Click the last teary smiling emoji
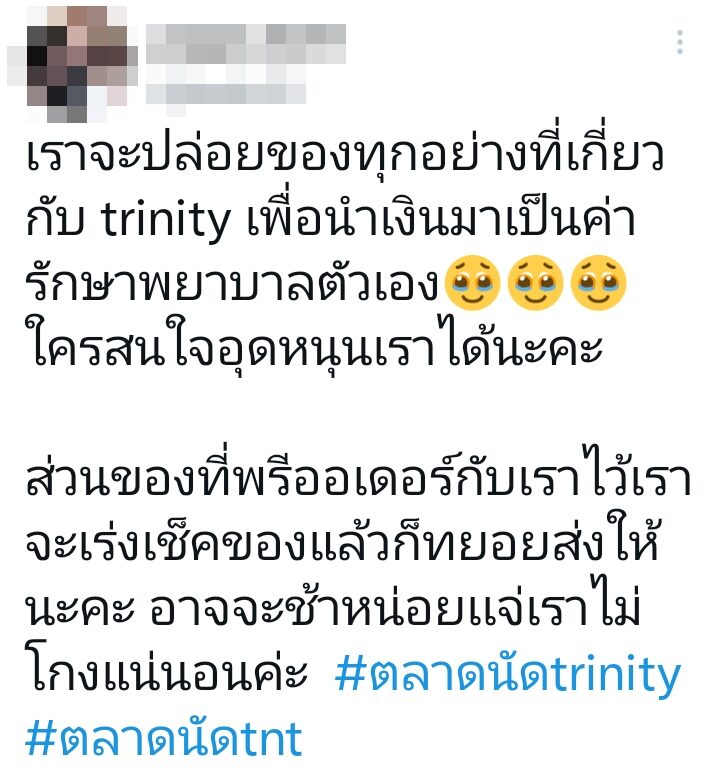Screen dimensions: 719x776 598,283
